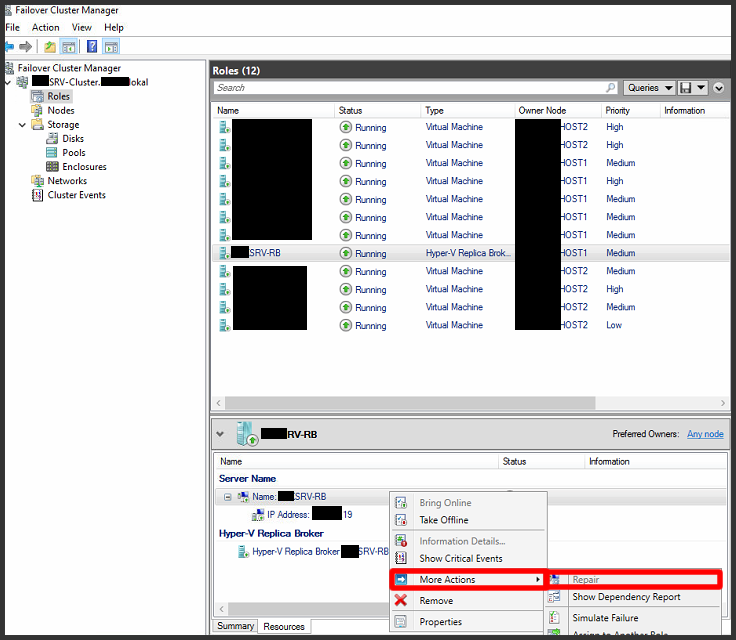Open the Queries dropdown
This screenshot has width=736, height=640.
tap(649, 88)
